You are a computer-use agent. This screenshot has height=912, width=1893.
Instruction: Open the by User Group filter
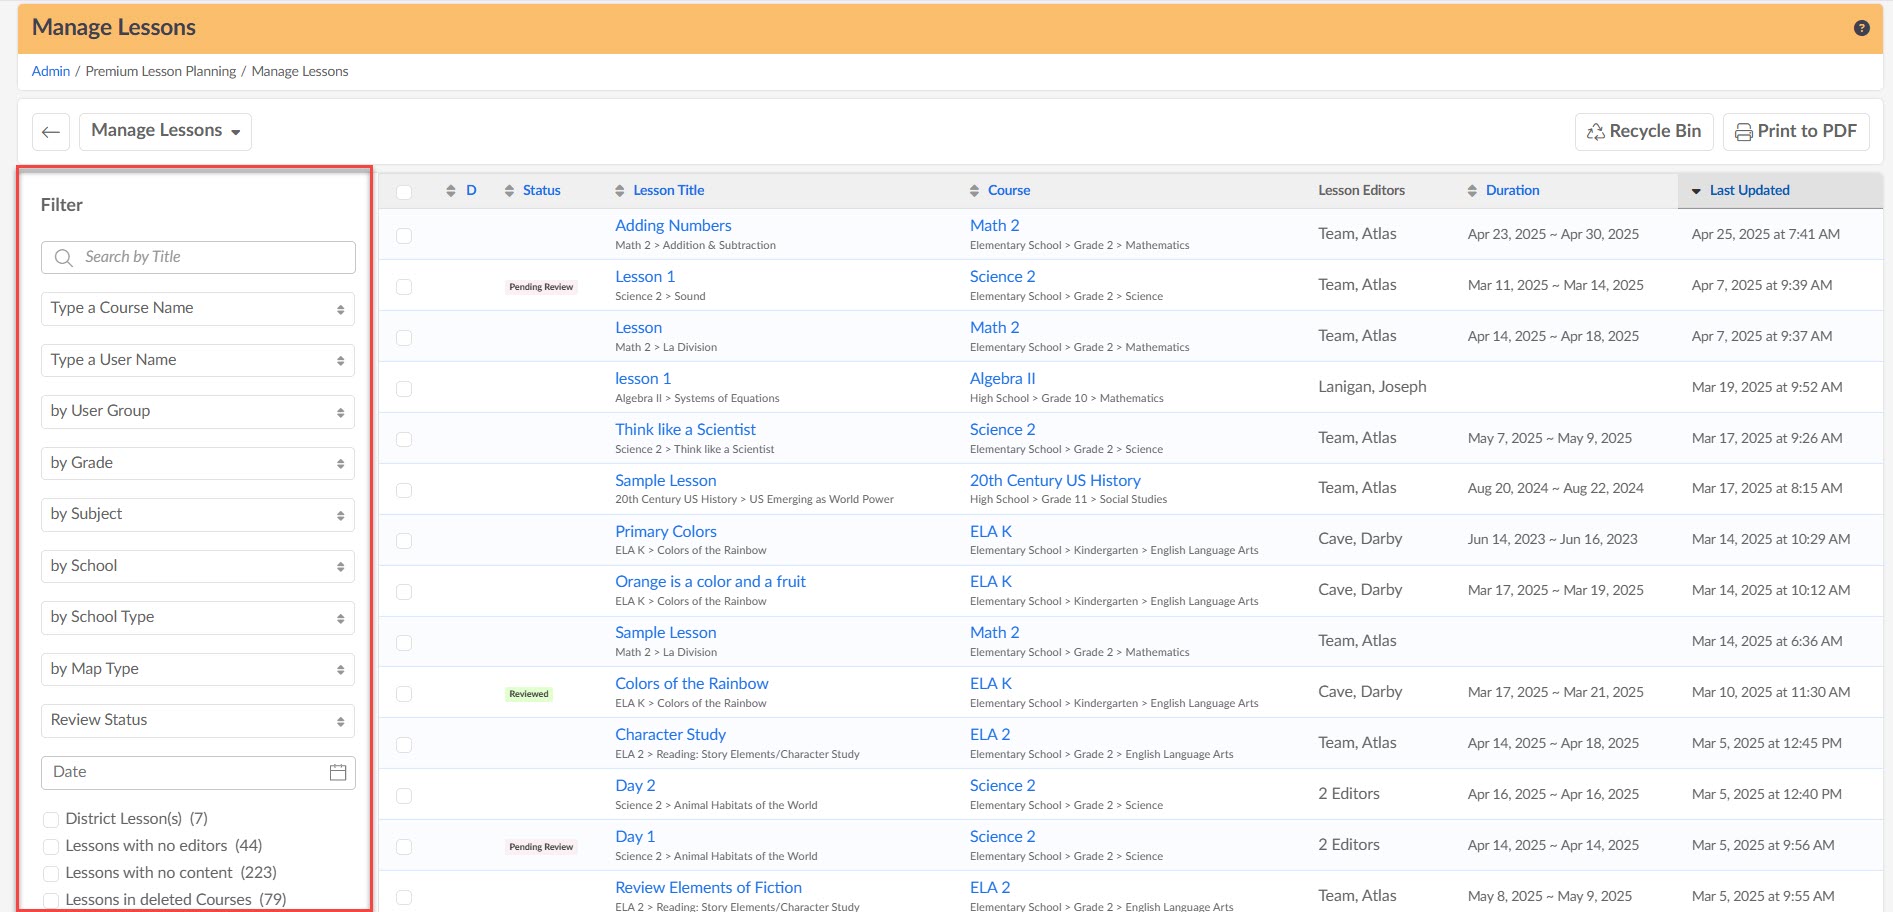click(x=198, y=411)
